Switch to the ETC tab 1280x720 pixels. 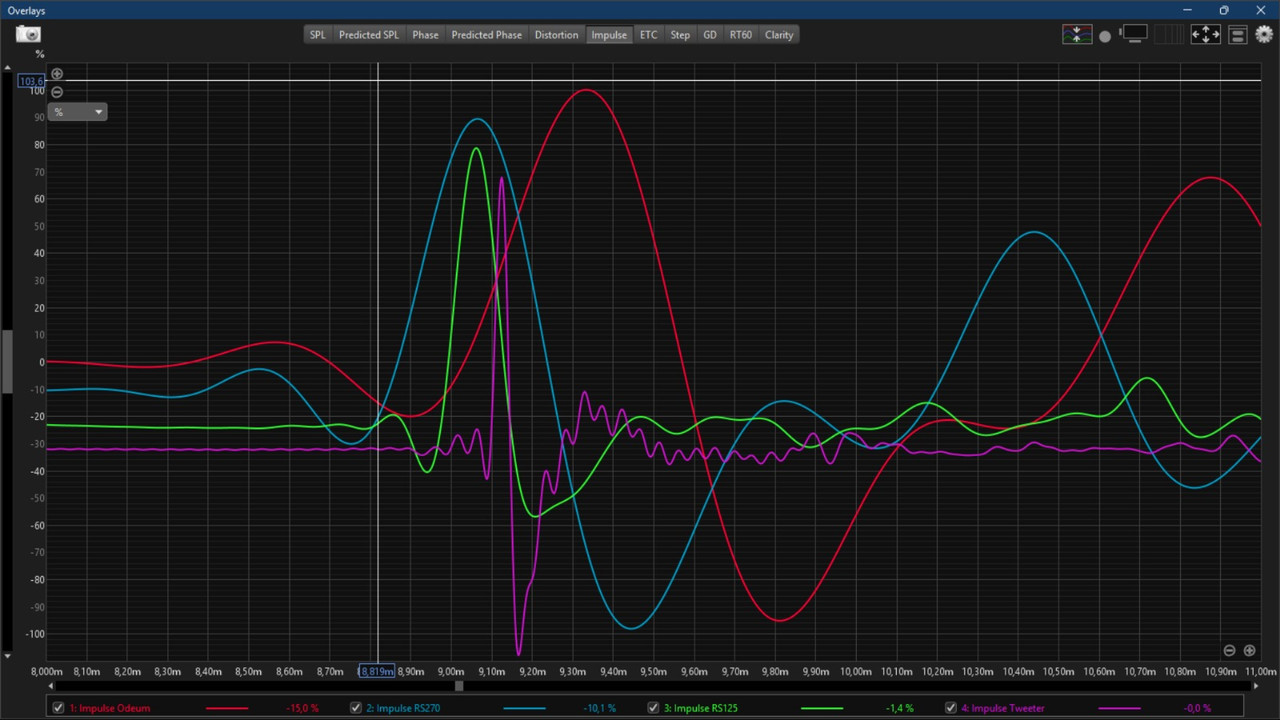point(649,35)
